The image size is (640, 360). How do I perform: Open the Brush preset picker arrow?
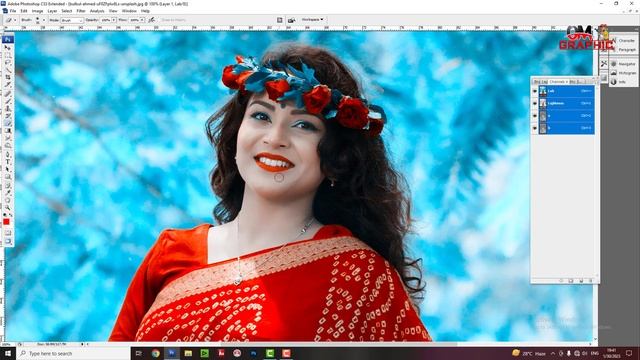coord(44,20)
